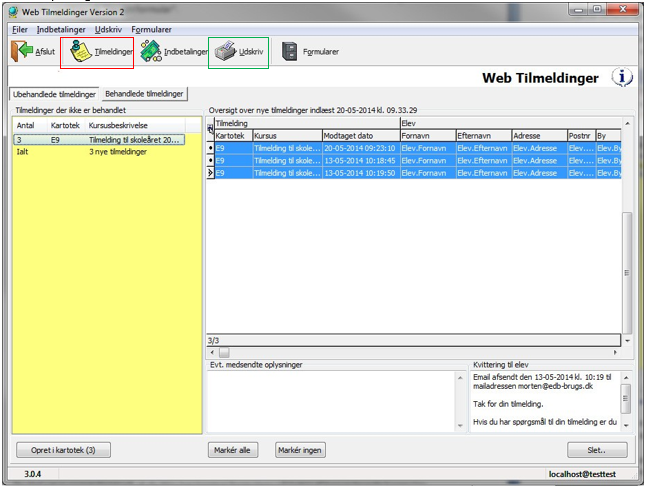This screenshot has height=486, width=645.
Task: Click the Afslut exit door icon
Action: [x=22, y=51]
